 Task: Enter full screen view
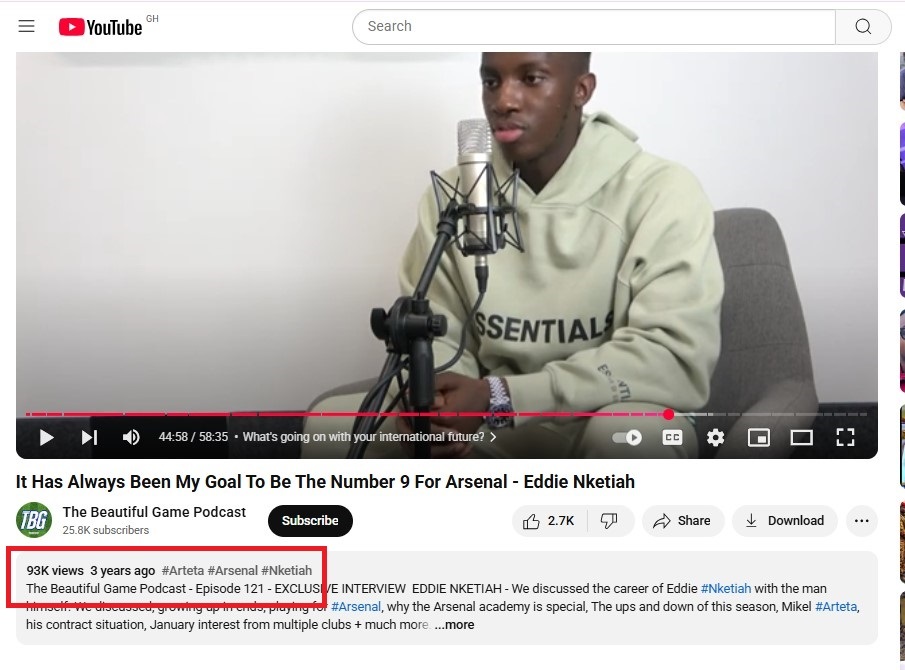(x=846, y=437)
